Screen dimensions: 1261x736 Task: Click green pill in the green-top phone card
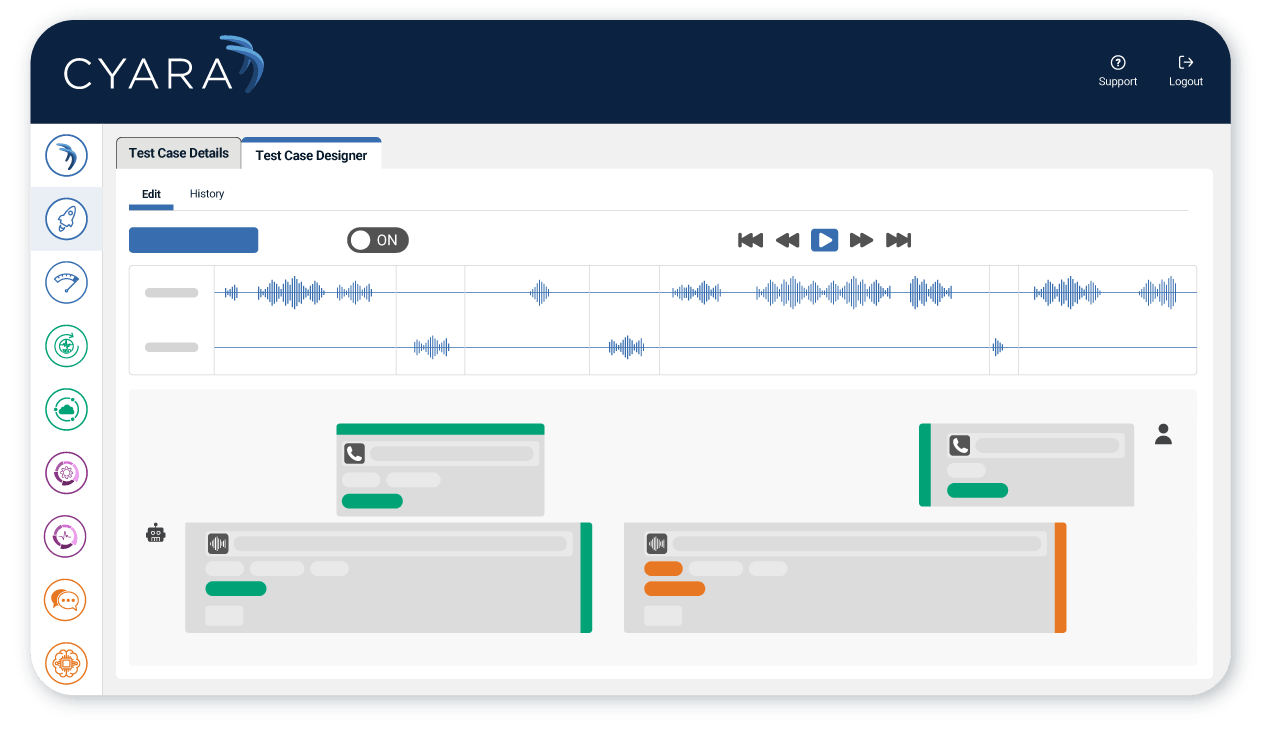click(x=372, y=501)
